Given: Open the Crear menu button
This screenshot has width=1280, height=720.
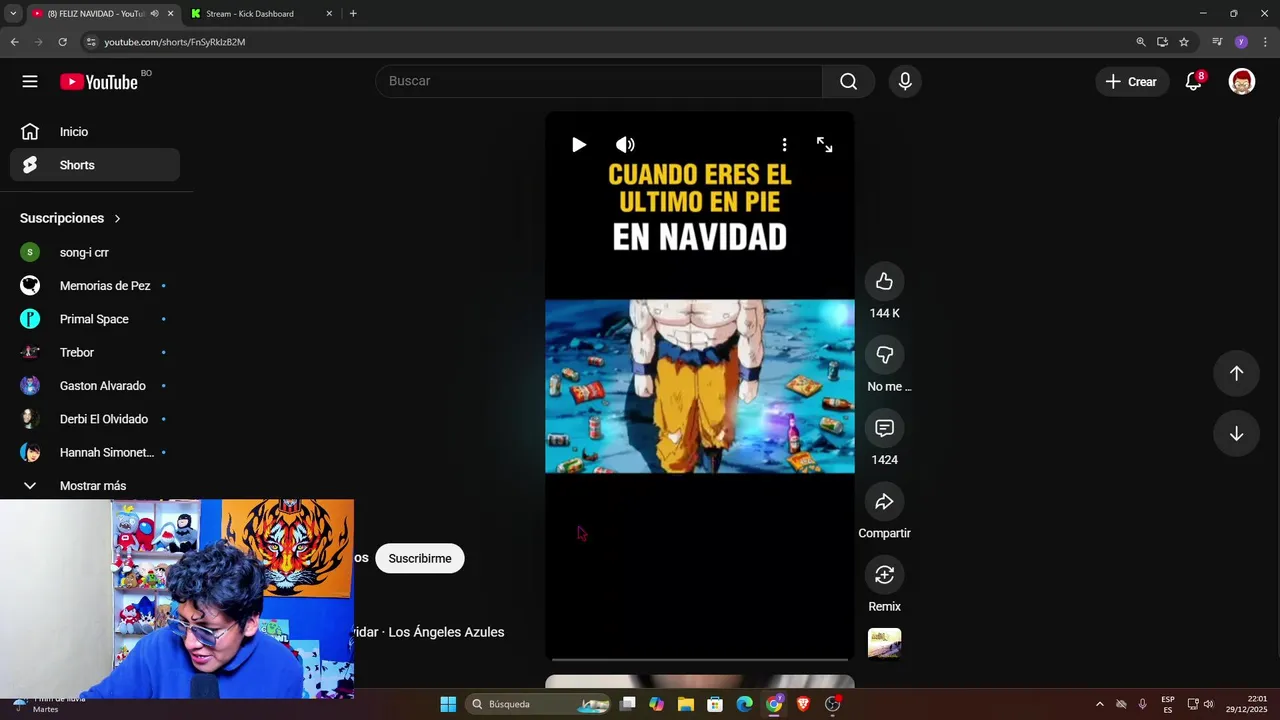Looking at the screenshot, I should (1131, 82).
